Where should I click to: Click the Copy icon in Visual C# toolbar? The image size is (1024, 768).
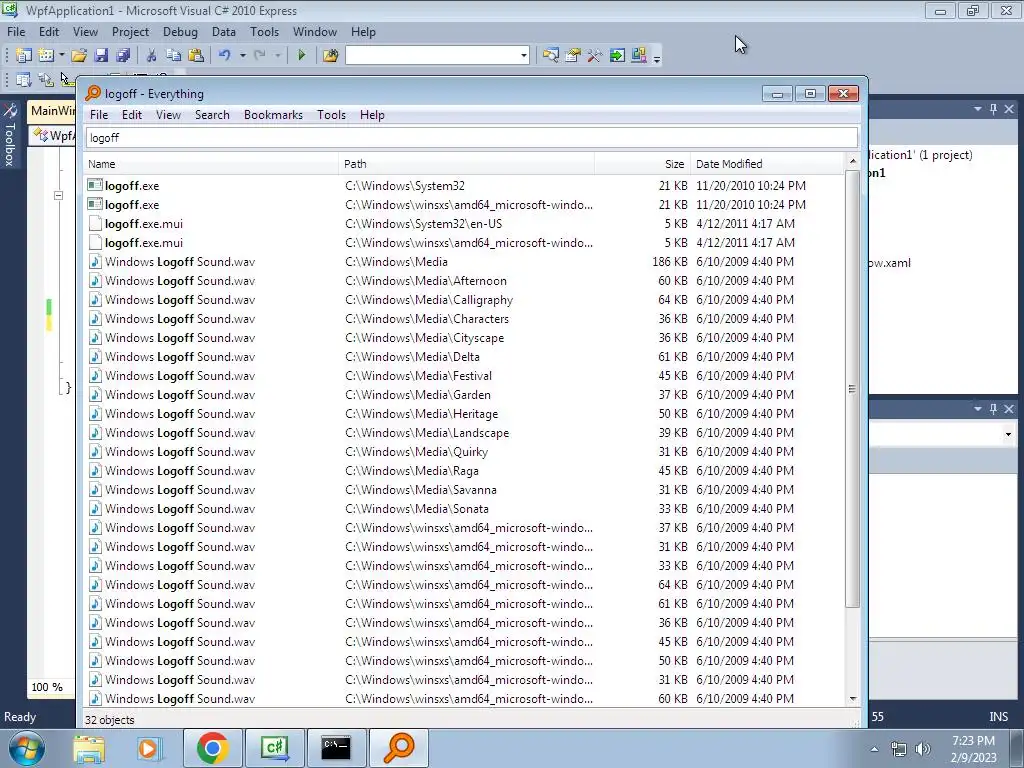(173, 56)
